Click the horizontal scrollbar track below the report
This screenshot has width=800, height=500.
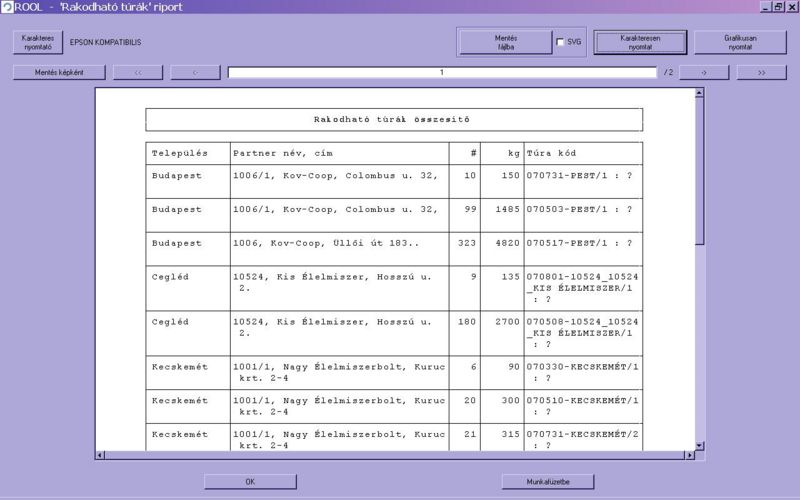click(x=400, y=455)
